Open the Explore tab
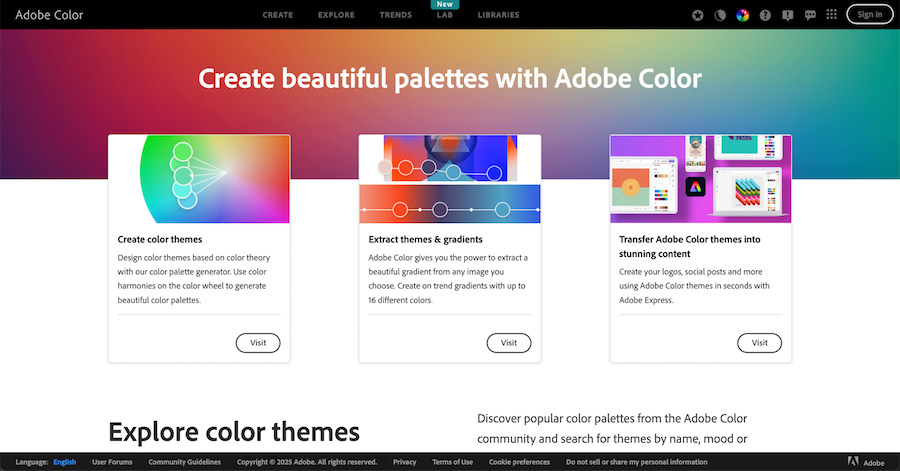Viewport: 900px width, 471px height. (x=336, y=15)
